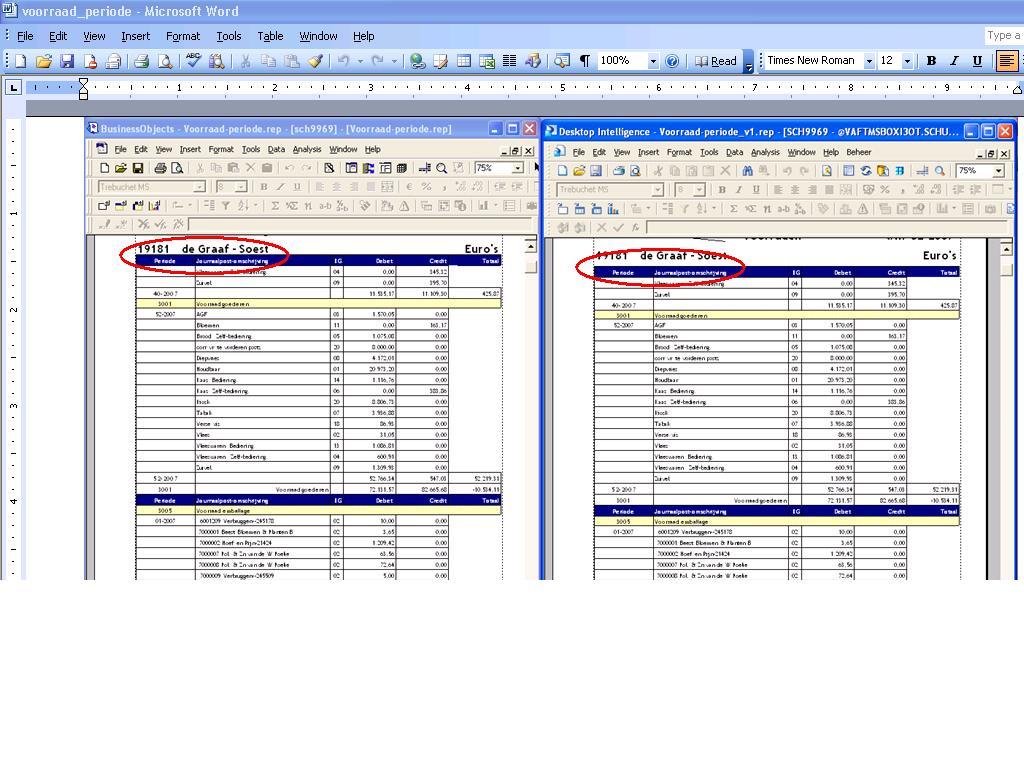Click the Insert Table icon
The width and height of the screenshot is (1024, 768).
pyautogui.click(x=464, y=61)
